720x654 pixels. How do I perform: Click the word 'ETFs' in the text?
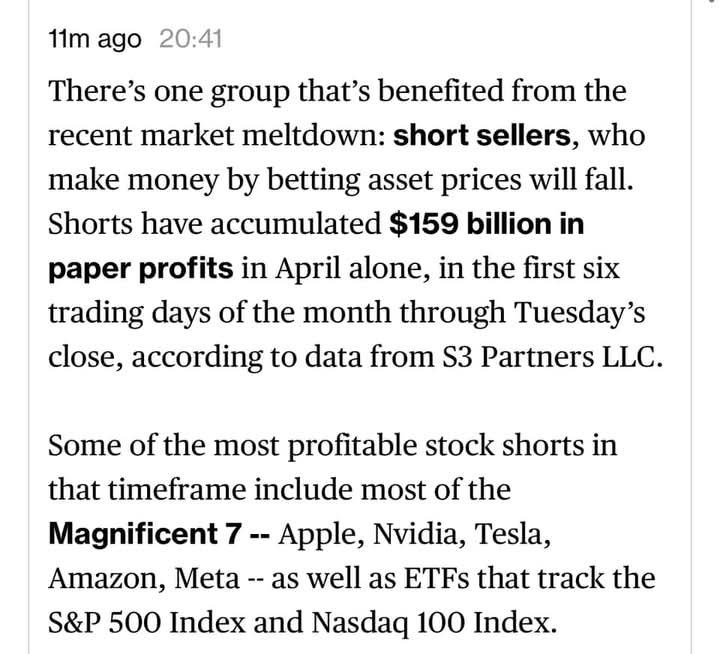(x=436, y=578)
